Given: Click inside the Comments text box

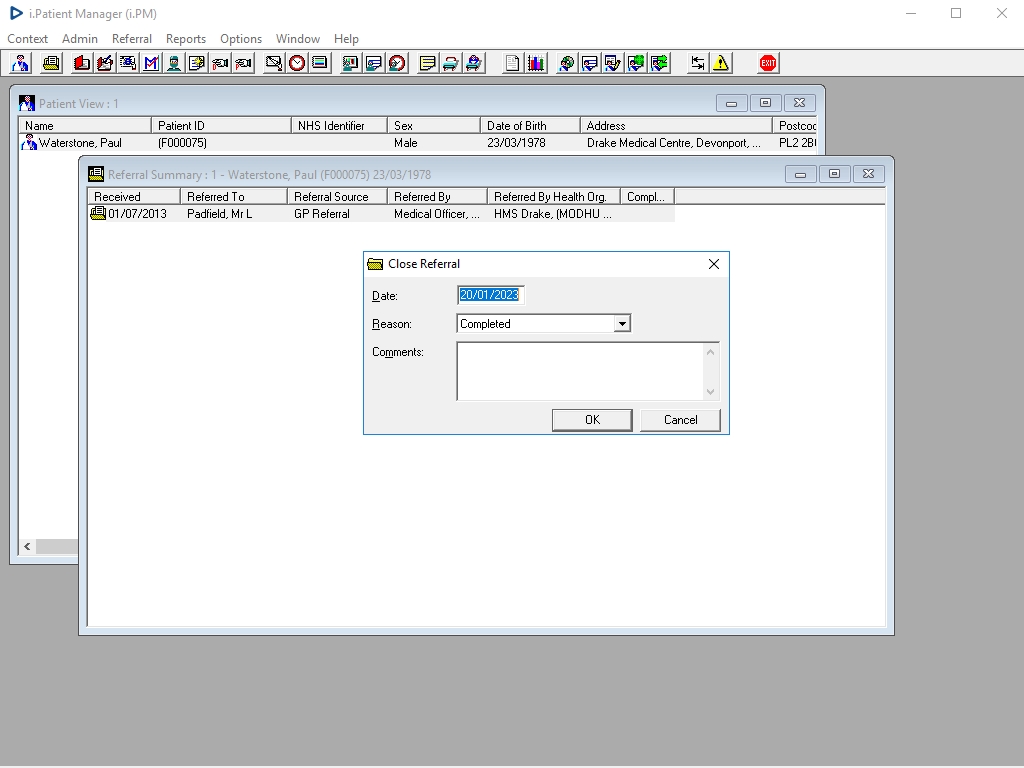Looking at the screenshot, I should point(580,371).
